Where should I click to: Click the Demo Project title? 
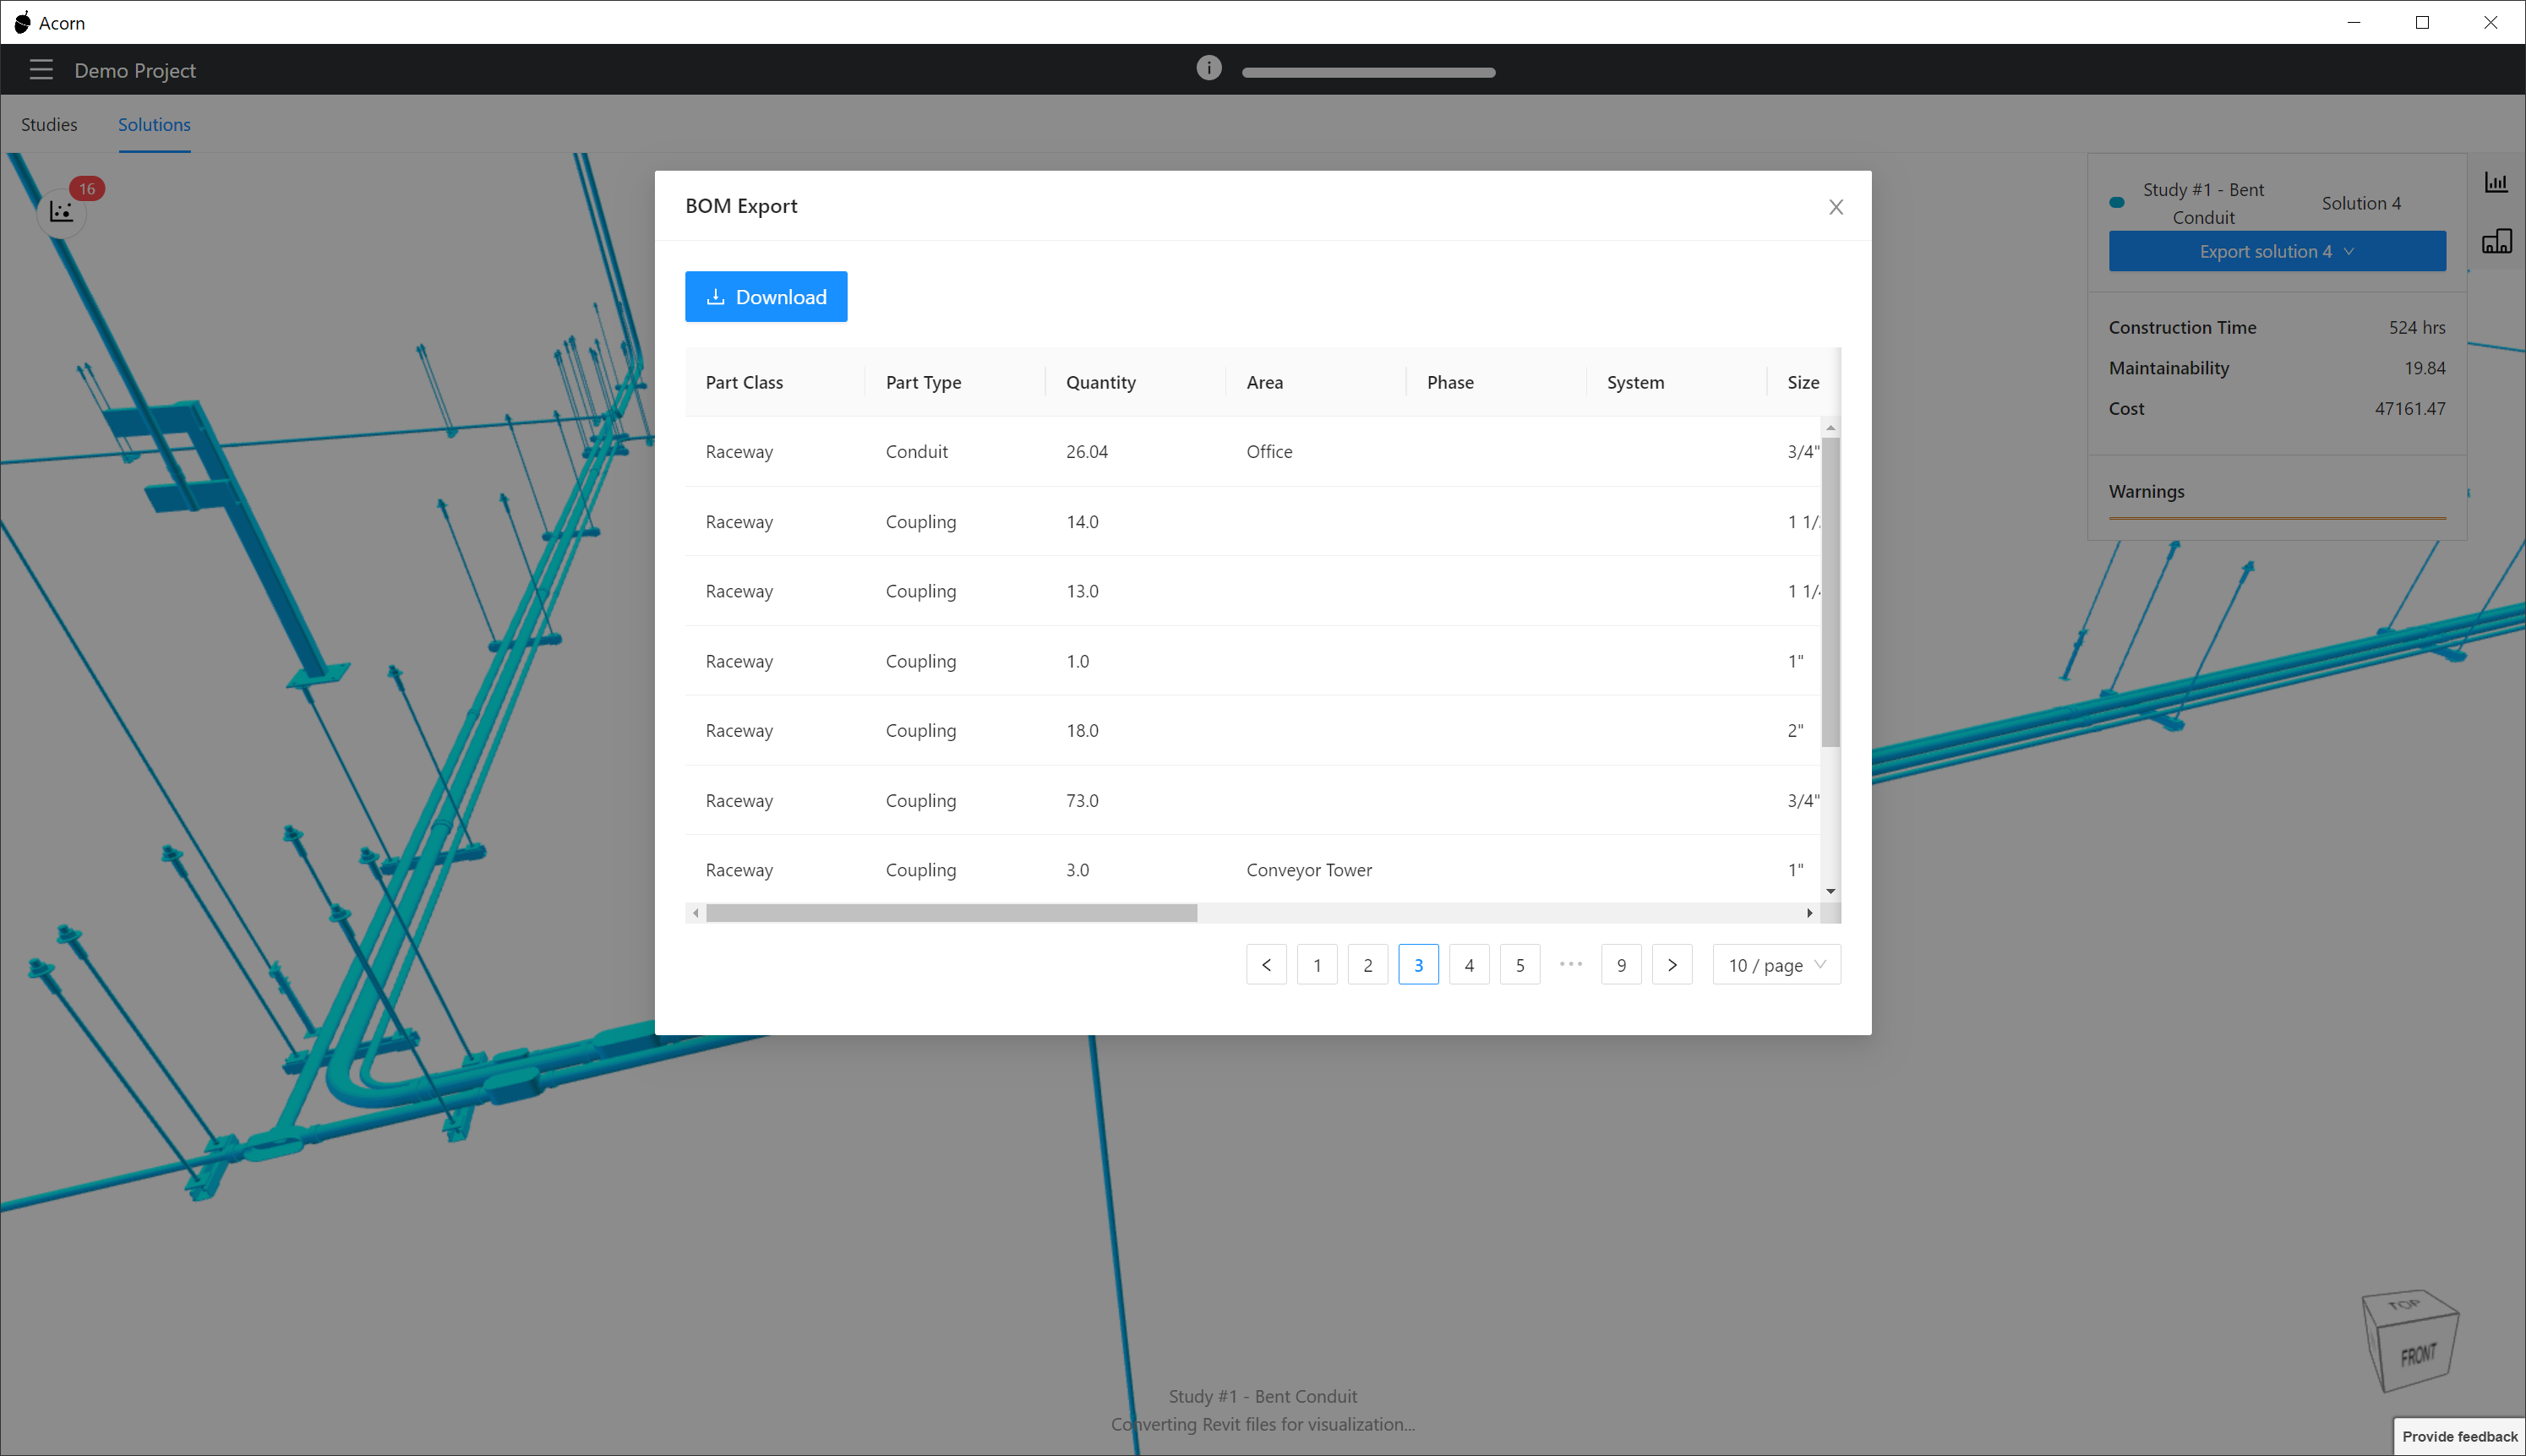click(x=135, y=70)
